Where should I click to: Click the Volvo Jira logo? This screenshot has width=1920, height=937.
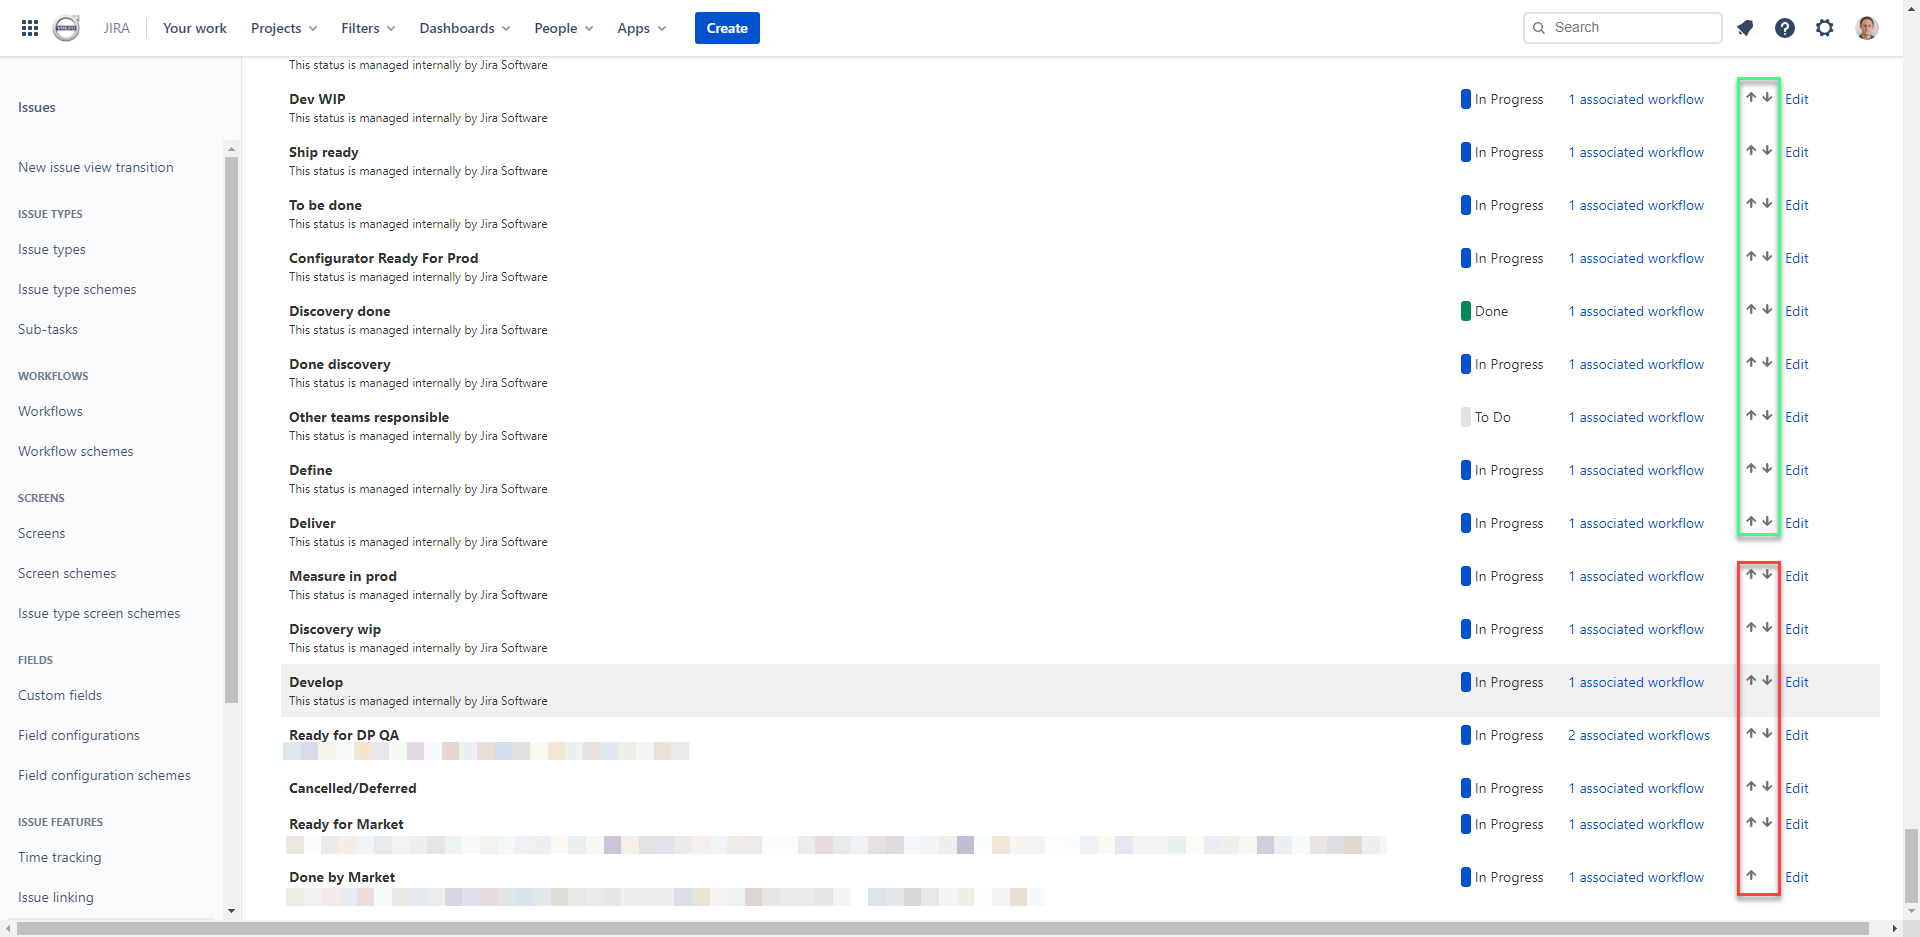(67, 28)
